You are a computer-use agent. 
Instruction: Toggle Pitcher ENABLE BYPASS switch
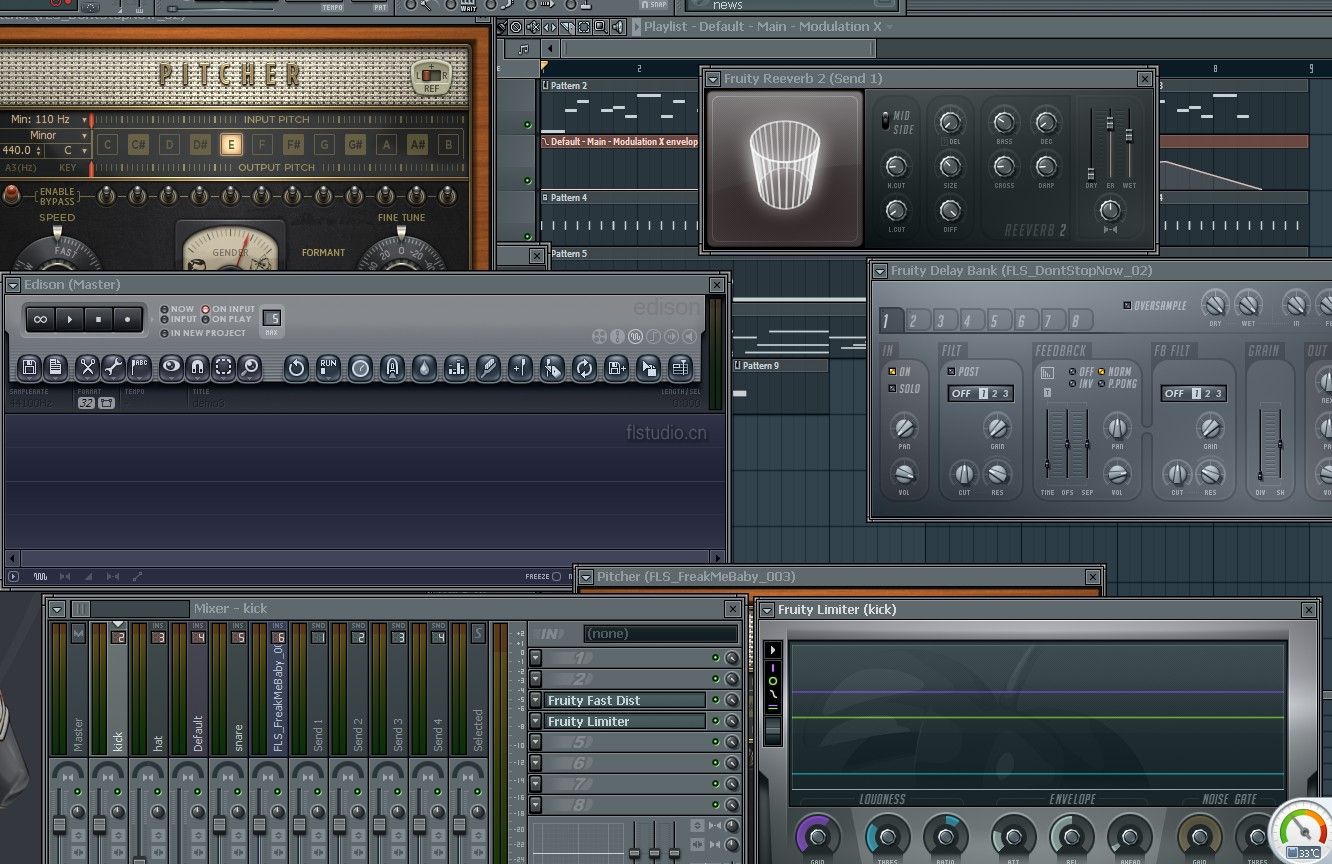pyautogui.click(x=13, y=195)
